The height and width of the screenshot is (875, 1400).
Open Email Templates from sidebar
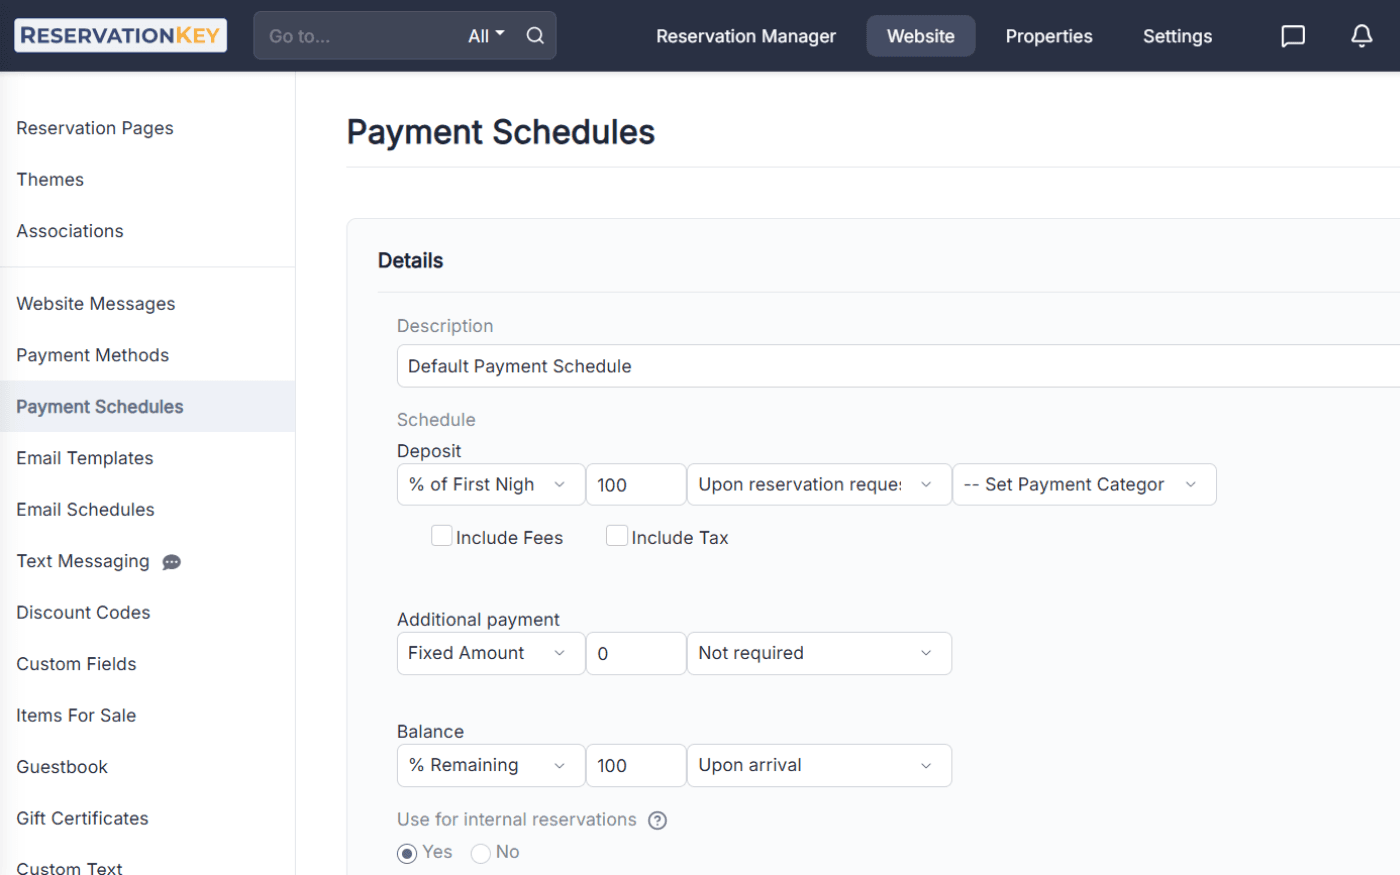pyautogui.click(x=84, y=458)
